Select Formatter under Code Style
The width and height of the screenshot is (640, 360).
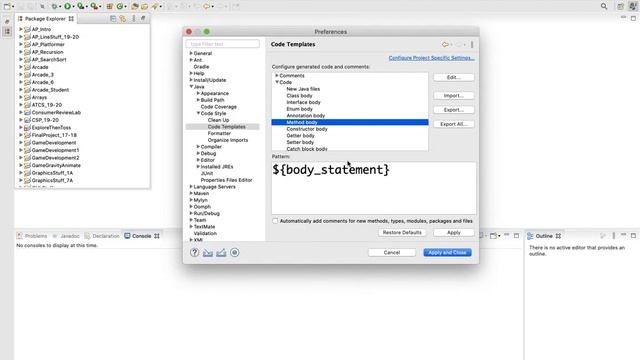219,133
